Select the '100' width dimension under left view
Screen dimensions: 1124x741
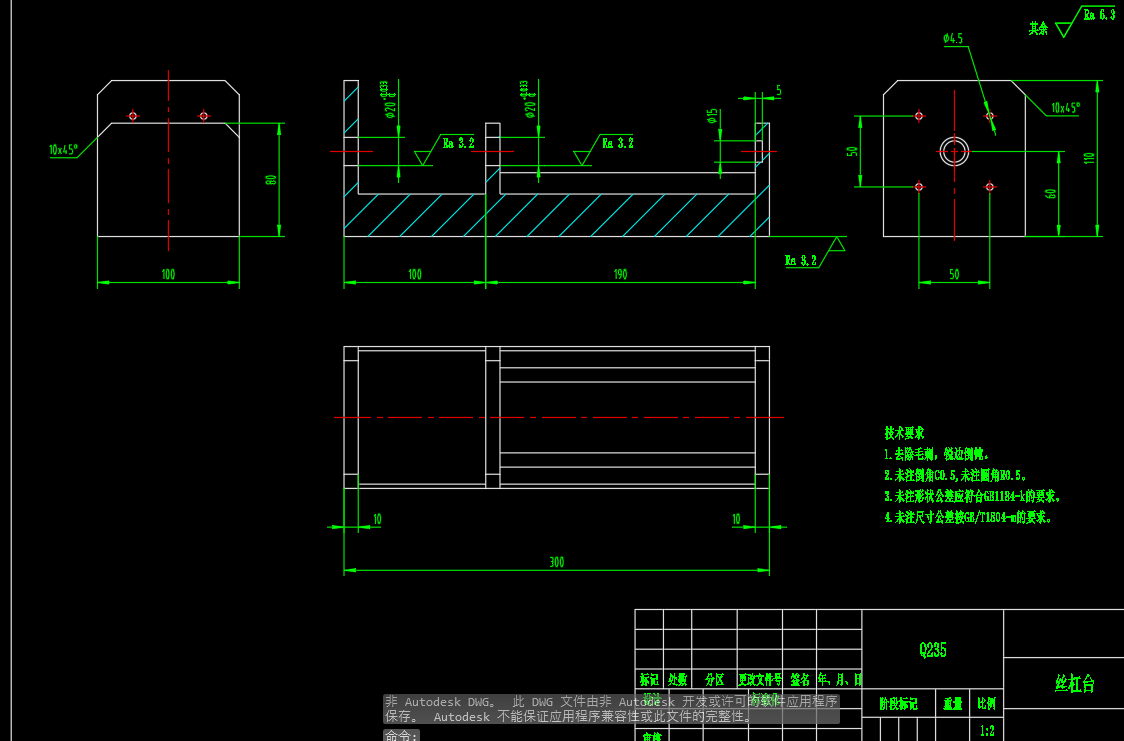click(x=168, y=274)
